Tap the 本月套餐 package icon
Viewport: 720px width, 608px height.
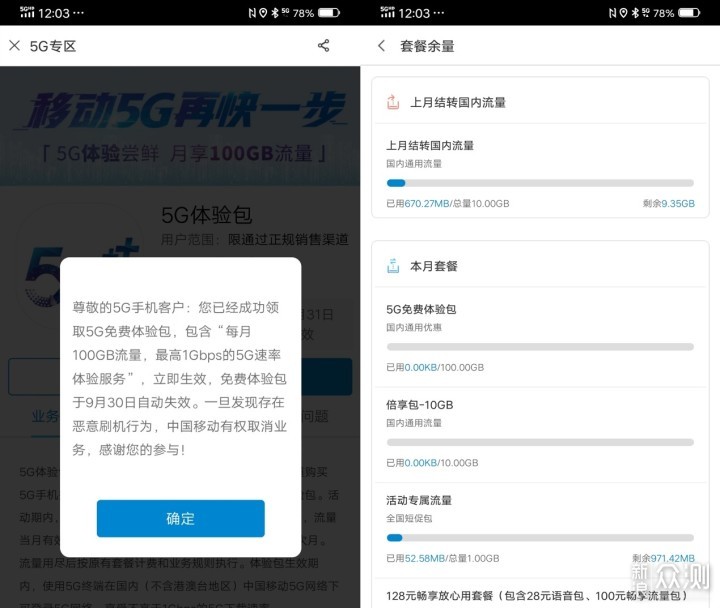click(393, 267)
